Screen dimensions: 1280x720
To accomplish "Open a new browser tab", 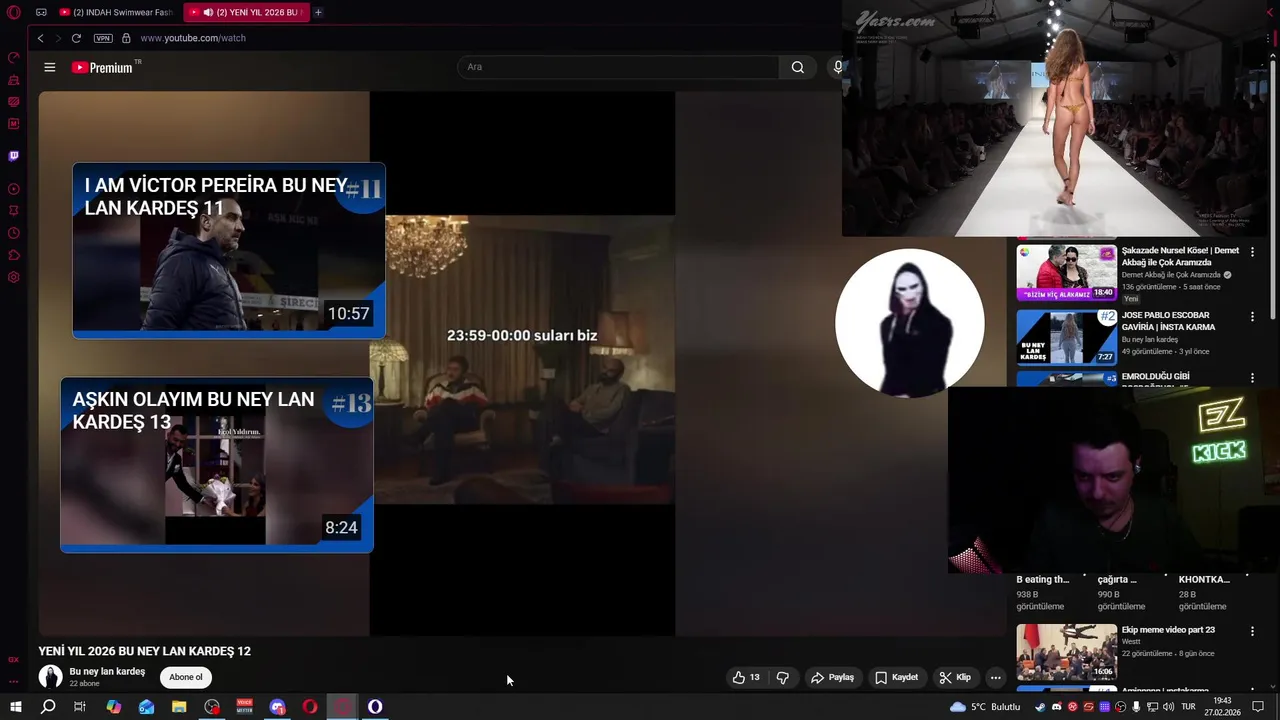I will coord(318,12).
